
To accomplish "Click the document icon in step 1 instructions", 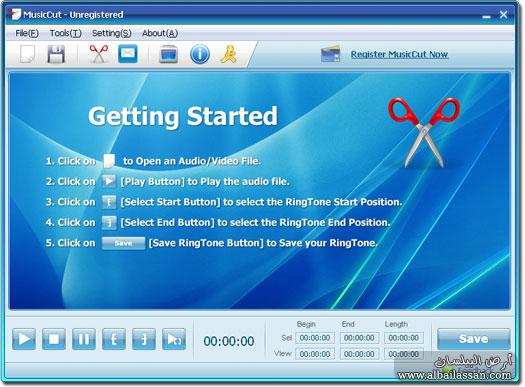I will tap(109, 161).
